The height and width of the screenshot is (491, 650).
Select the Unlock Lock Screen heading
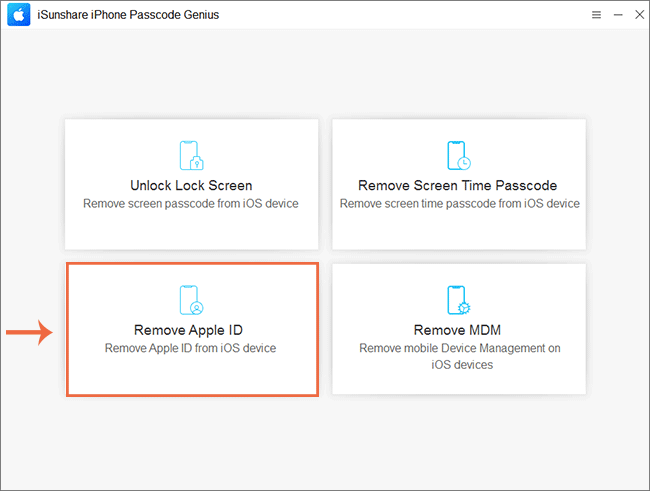tap(191, 185)
